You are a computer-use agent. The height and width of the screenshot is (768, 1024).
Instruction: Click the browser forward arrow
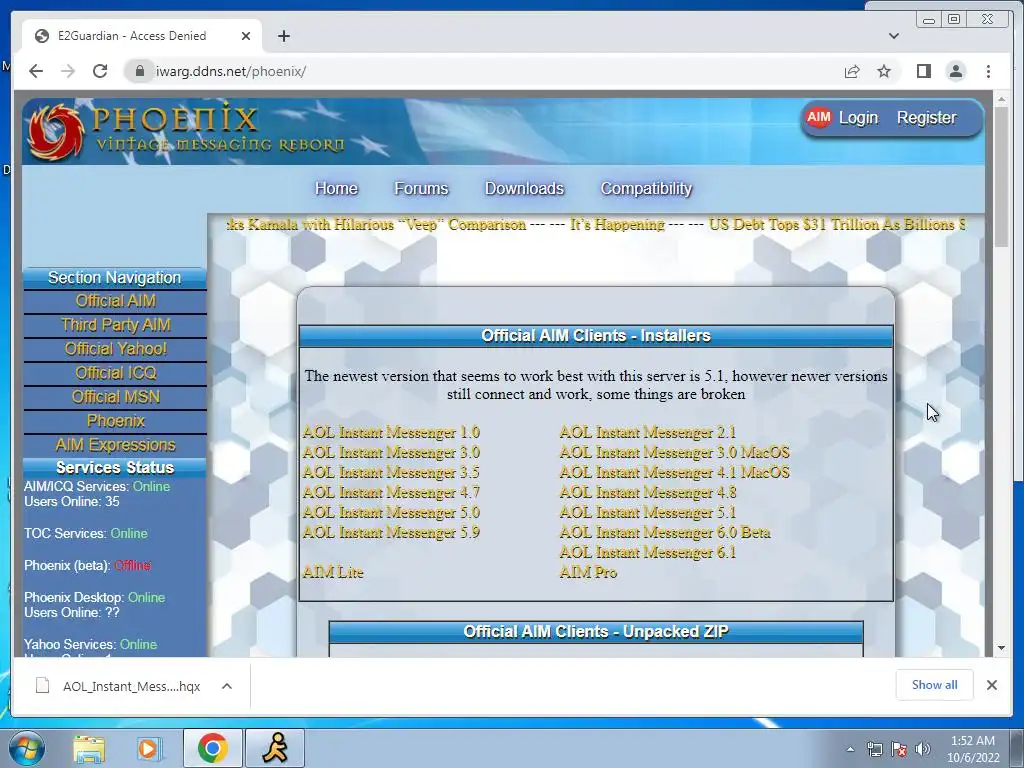[x=68, y=71]
